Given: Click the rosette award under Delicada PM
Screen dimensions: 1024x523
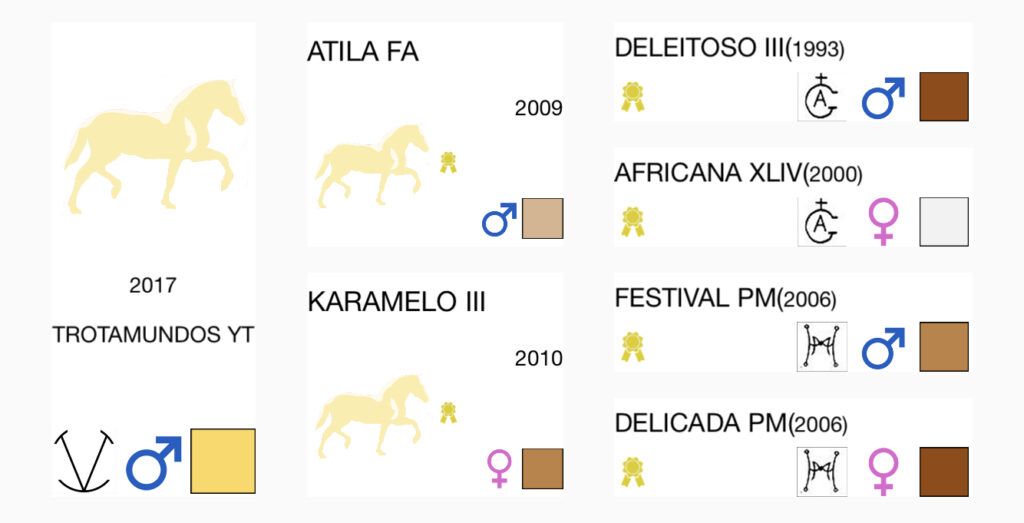Looking at the screenshot, I should coord(632,472).
